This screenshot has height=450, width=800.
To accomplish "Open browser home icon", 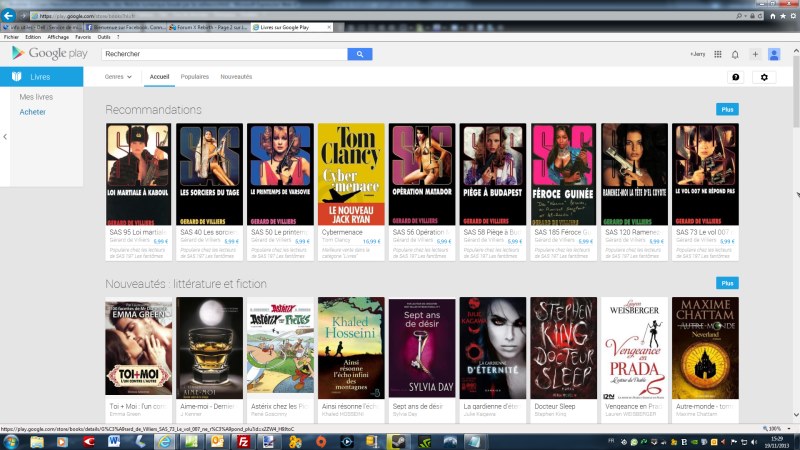I will pos(772,16).
